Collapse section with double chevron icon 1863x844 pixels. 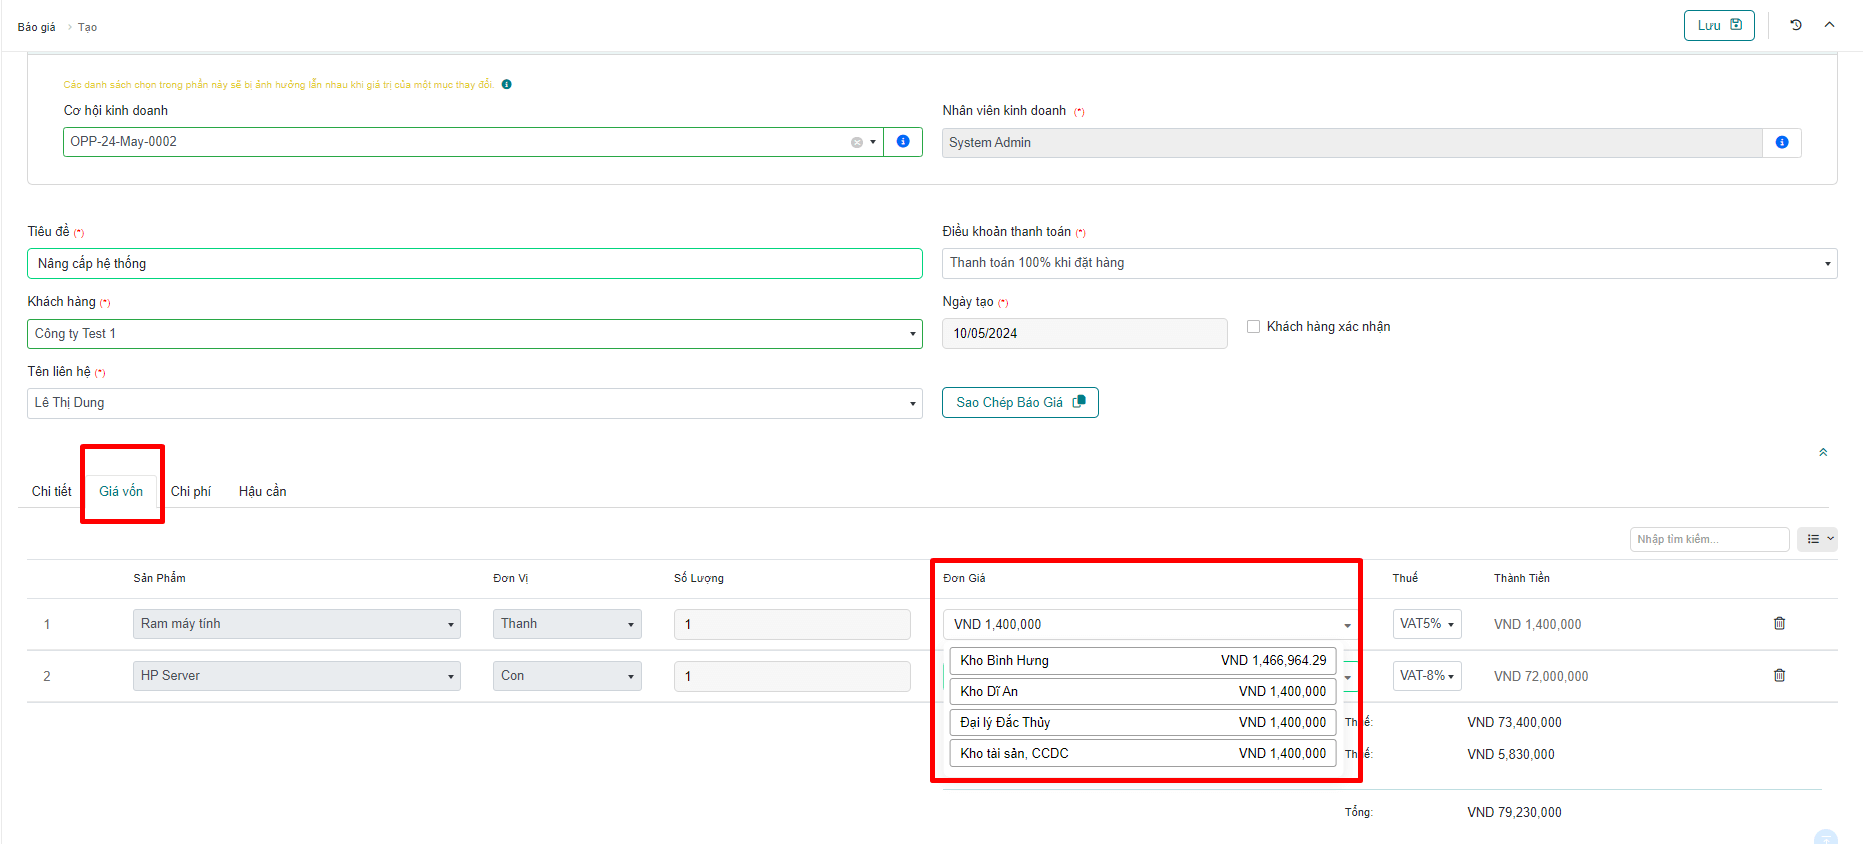[x=1823, y=453]
